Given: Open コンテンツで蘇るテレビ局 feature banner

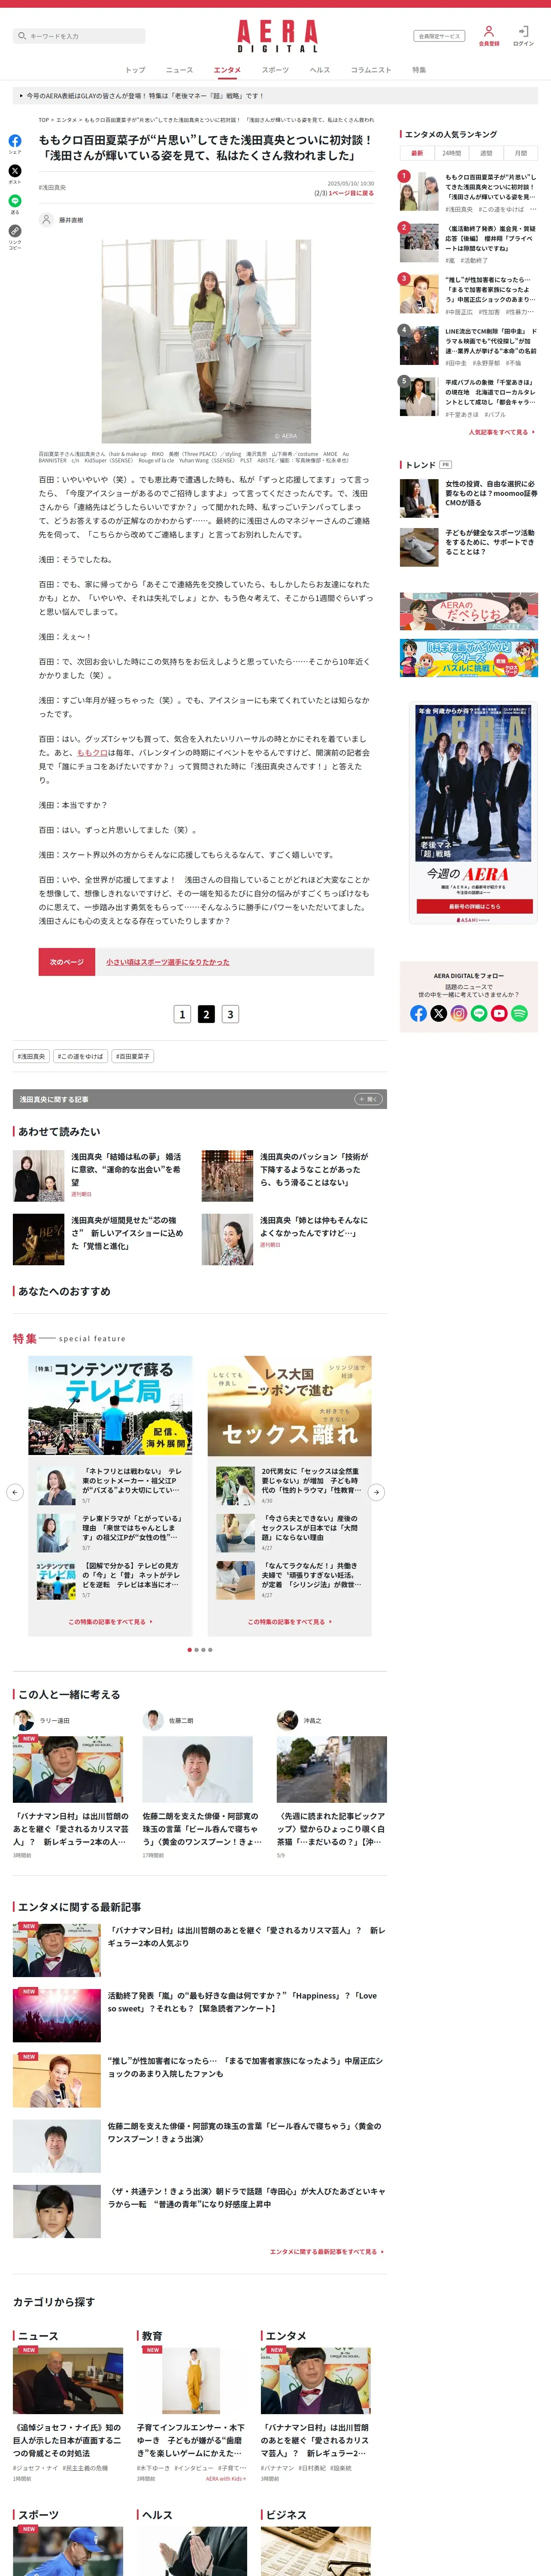Looking at the screenshot, I should click(110, 1406).
